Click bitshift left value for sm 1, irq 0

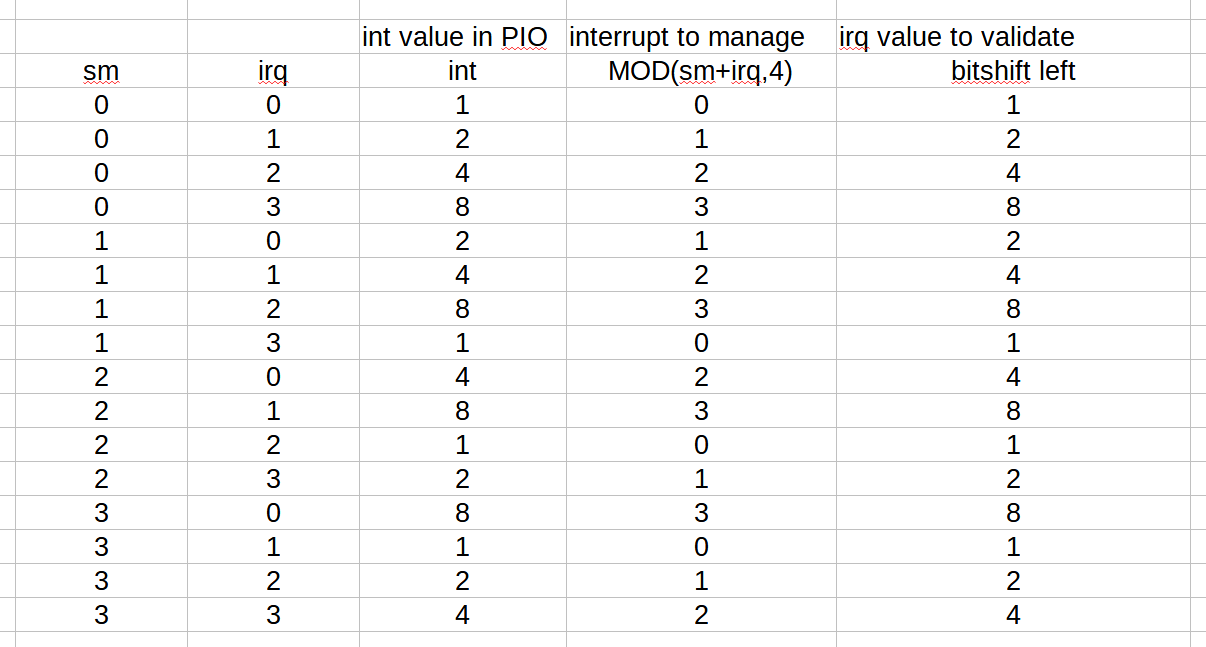click(1012, 241)
